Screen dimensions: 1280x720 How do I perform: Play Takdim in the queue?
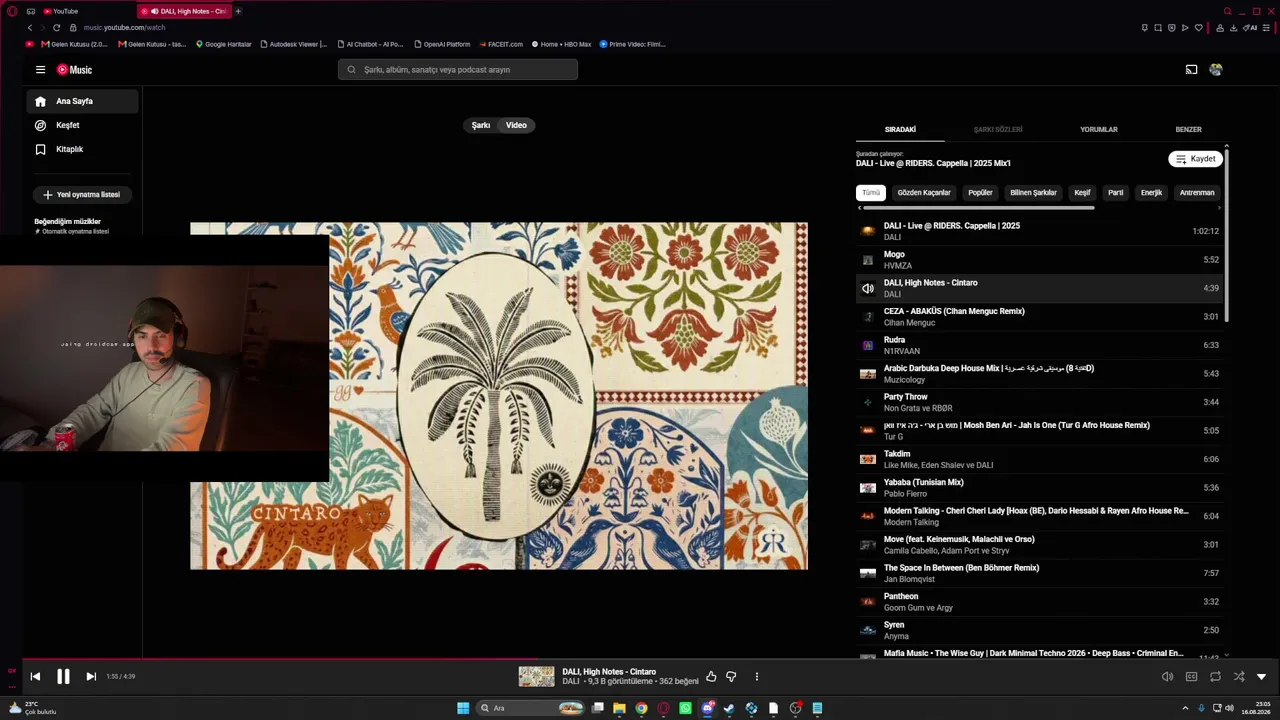pos(1040,459)
